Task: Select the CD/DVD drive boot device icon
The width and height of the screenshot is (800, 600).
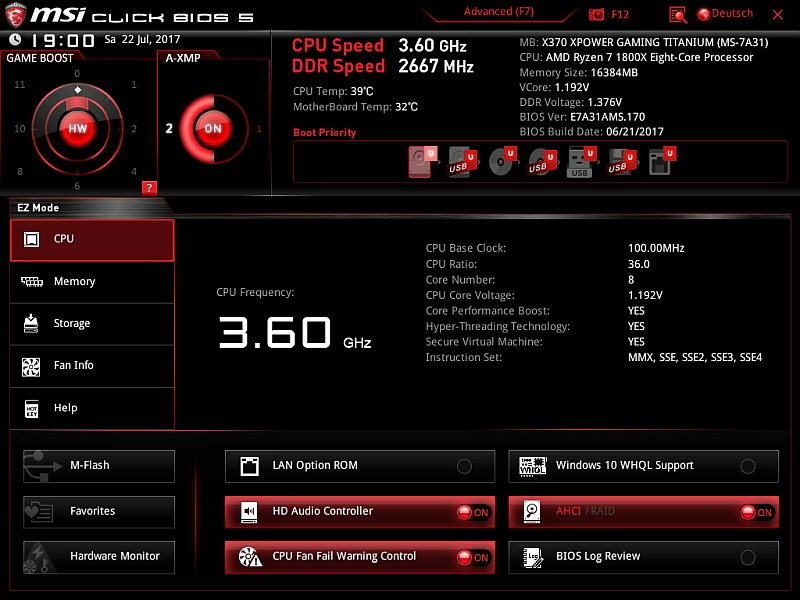Action: coord(502,162)
